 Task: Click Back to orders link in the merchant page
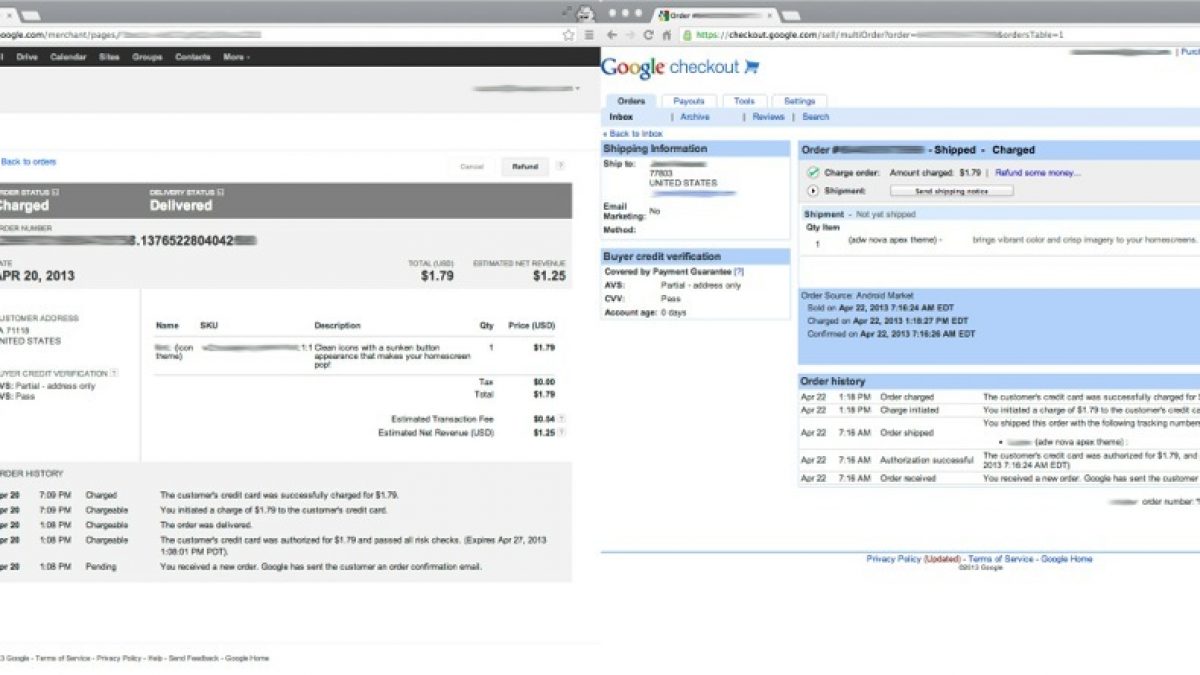[28, 161]
